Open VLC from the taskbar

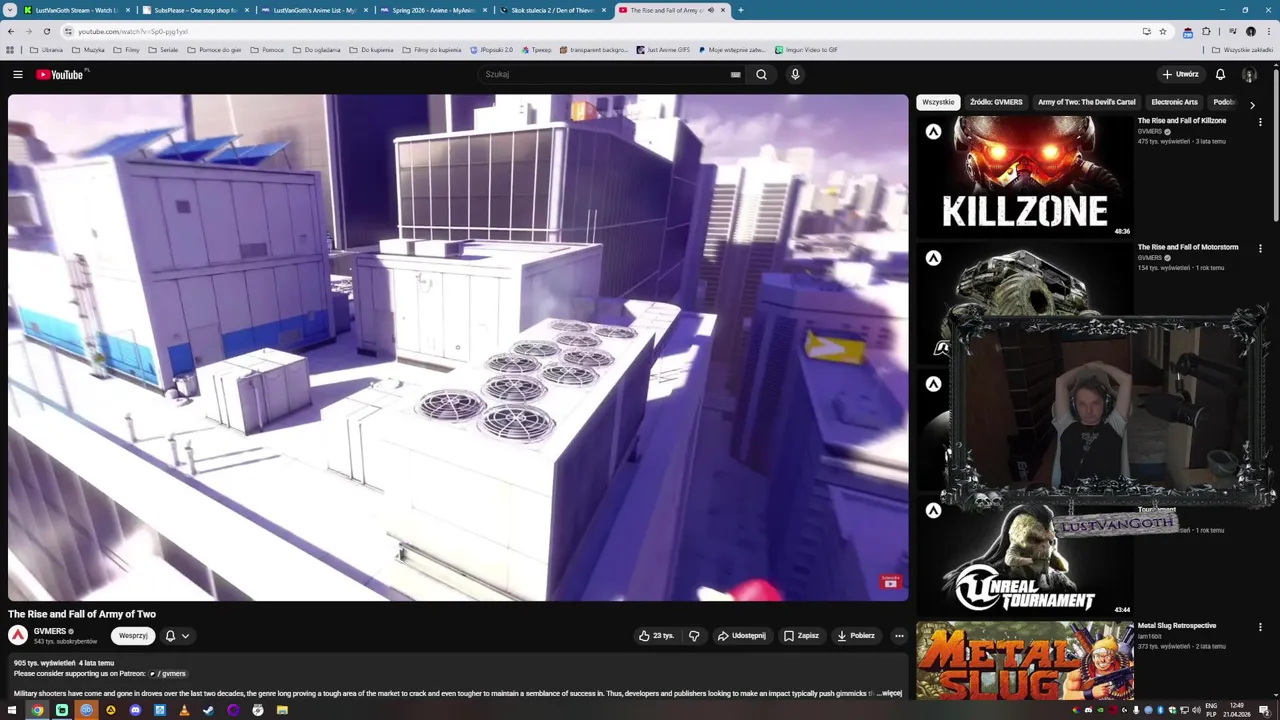[x=184, y=710]
